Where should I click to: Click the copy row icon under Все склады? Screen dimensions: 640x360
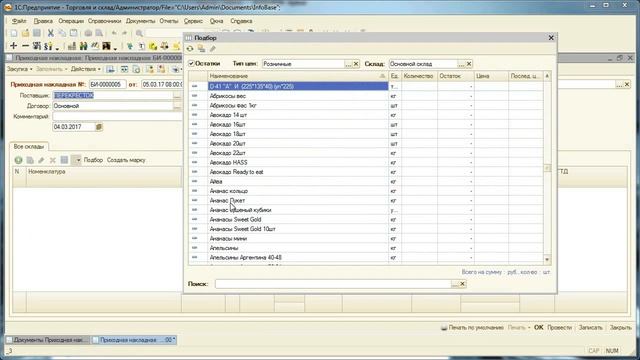30,160
